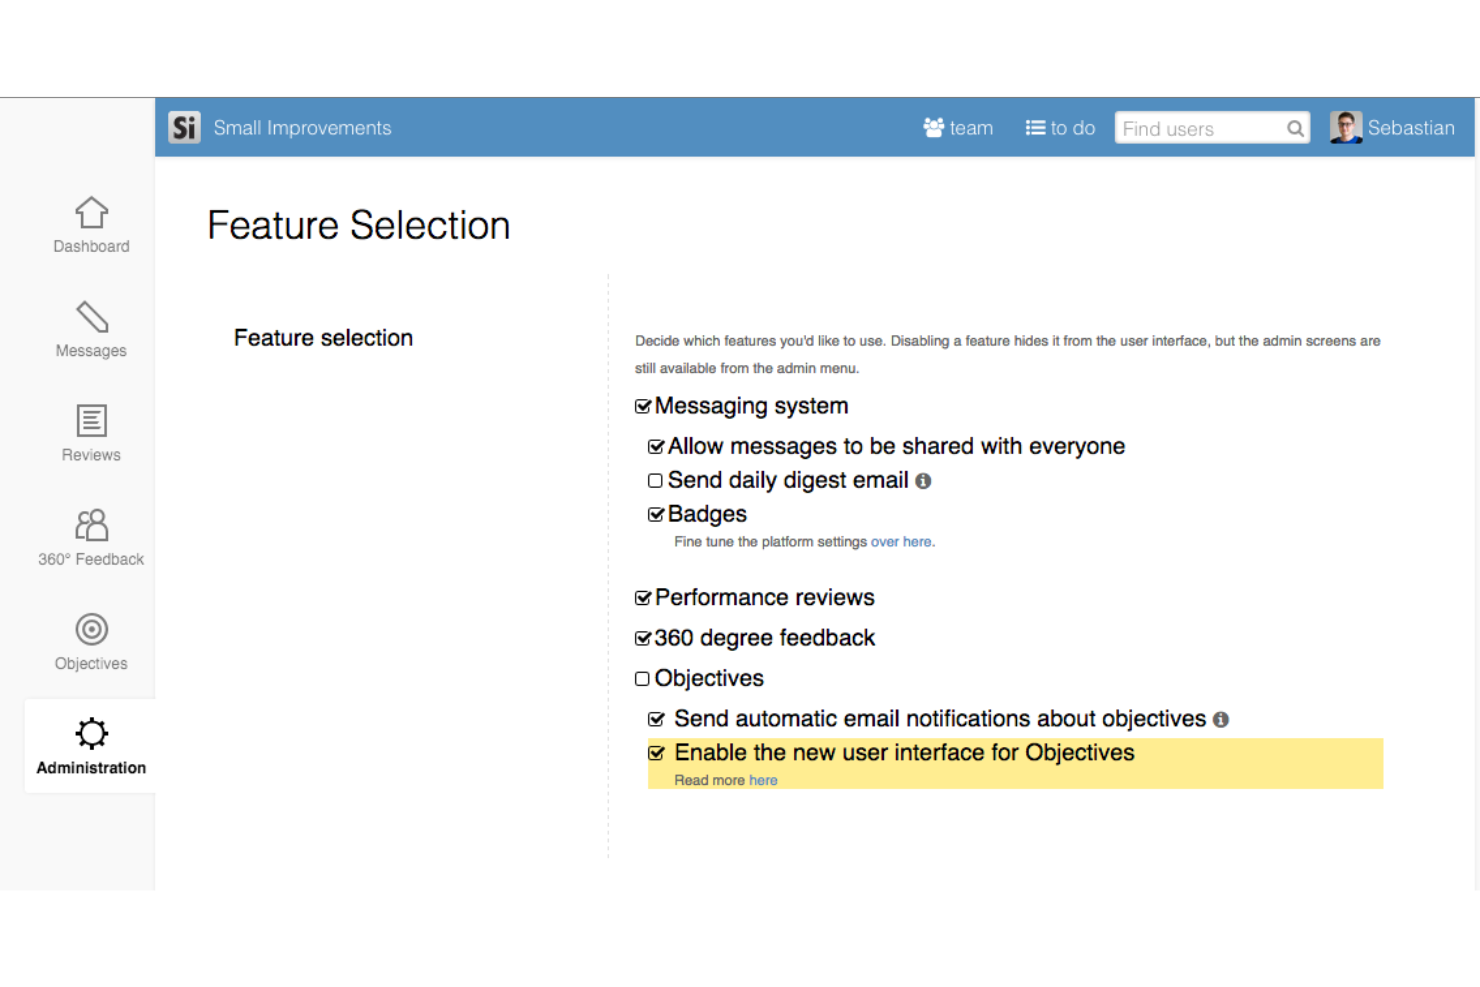Check the Objectives checkbox
This screenshot has width=1480, height=987.
[x=642, y=678]
